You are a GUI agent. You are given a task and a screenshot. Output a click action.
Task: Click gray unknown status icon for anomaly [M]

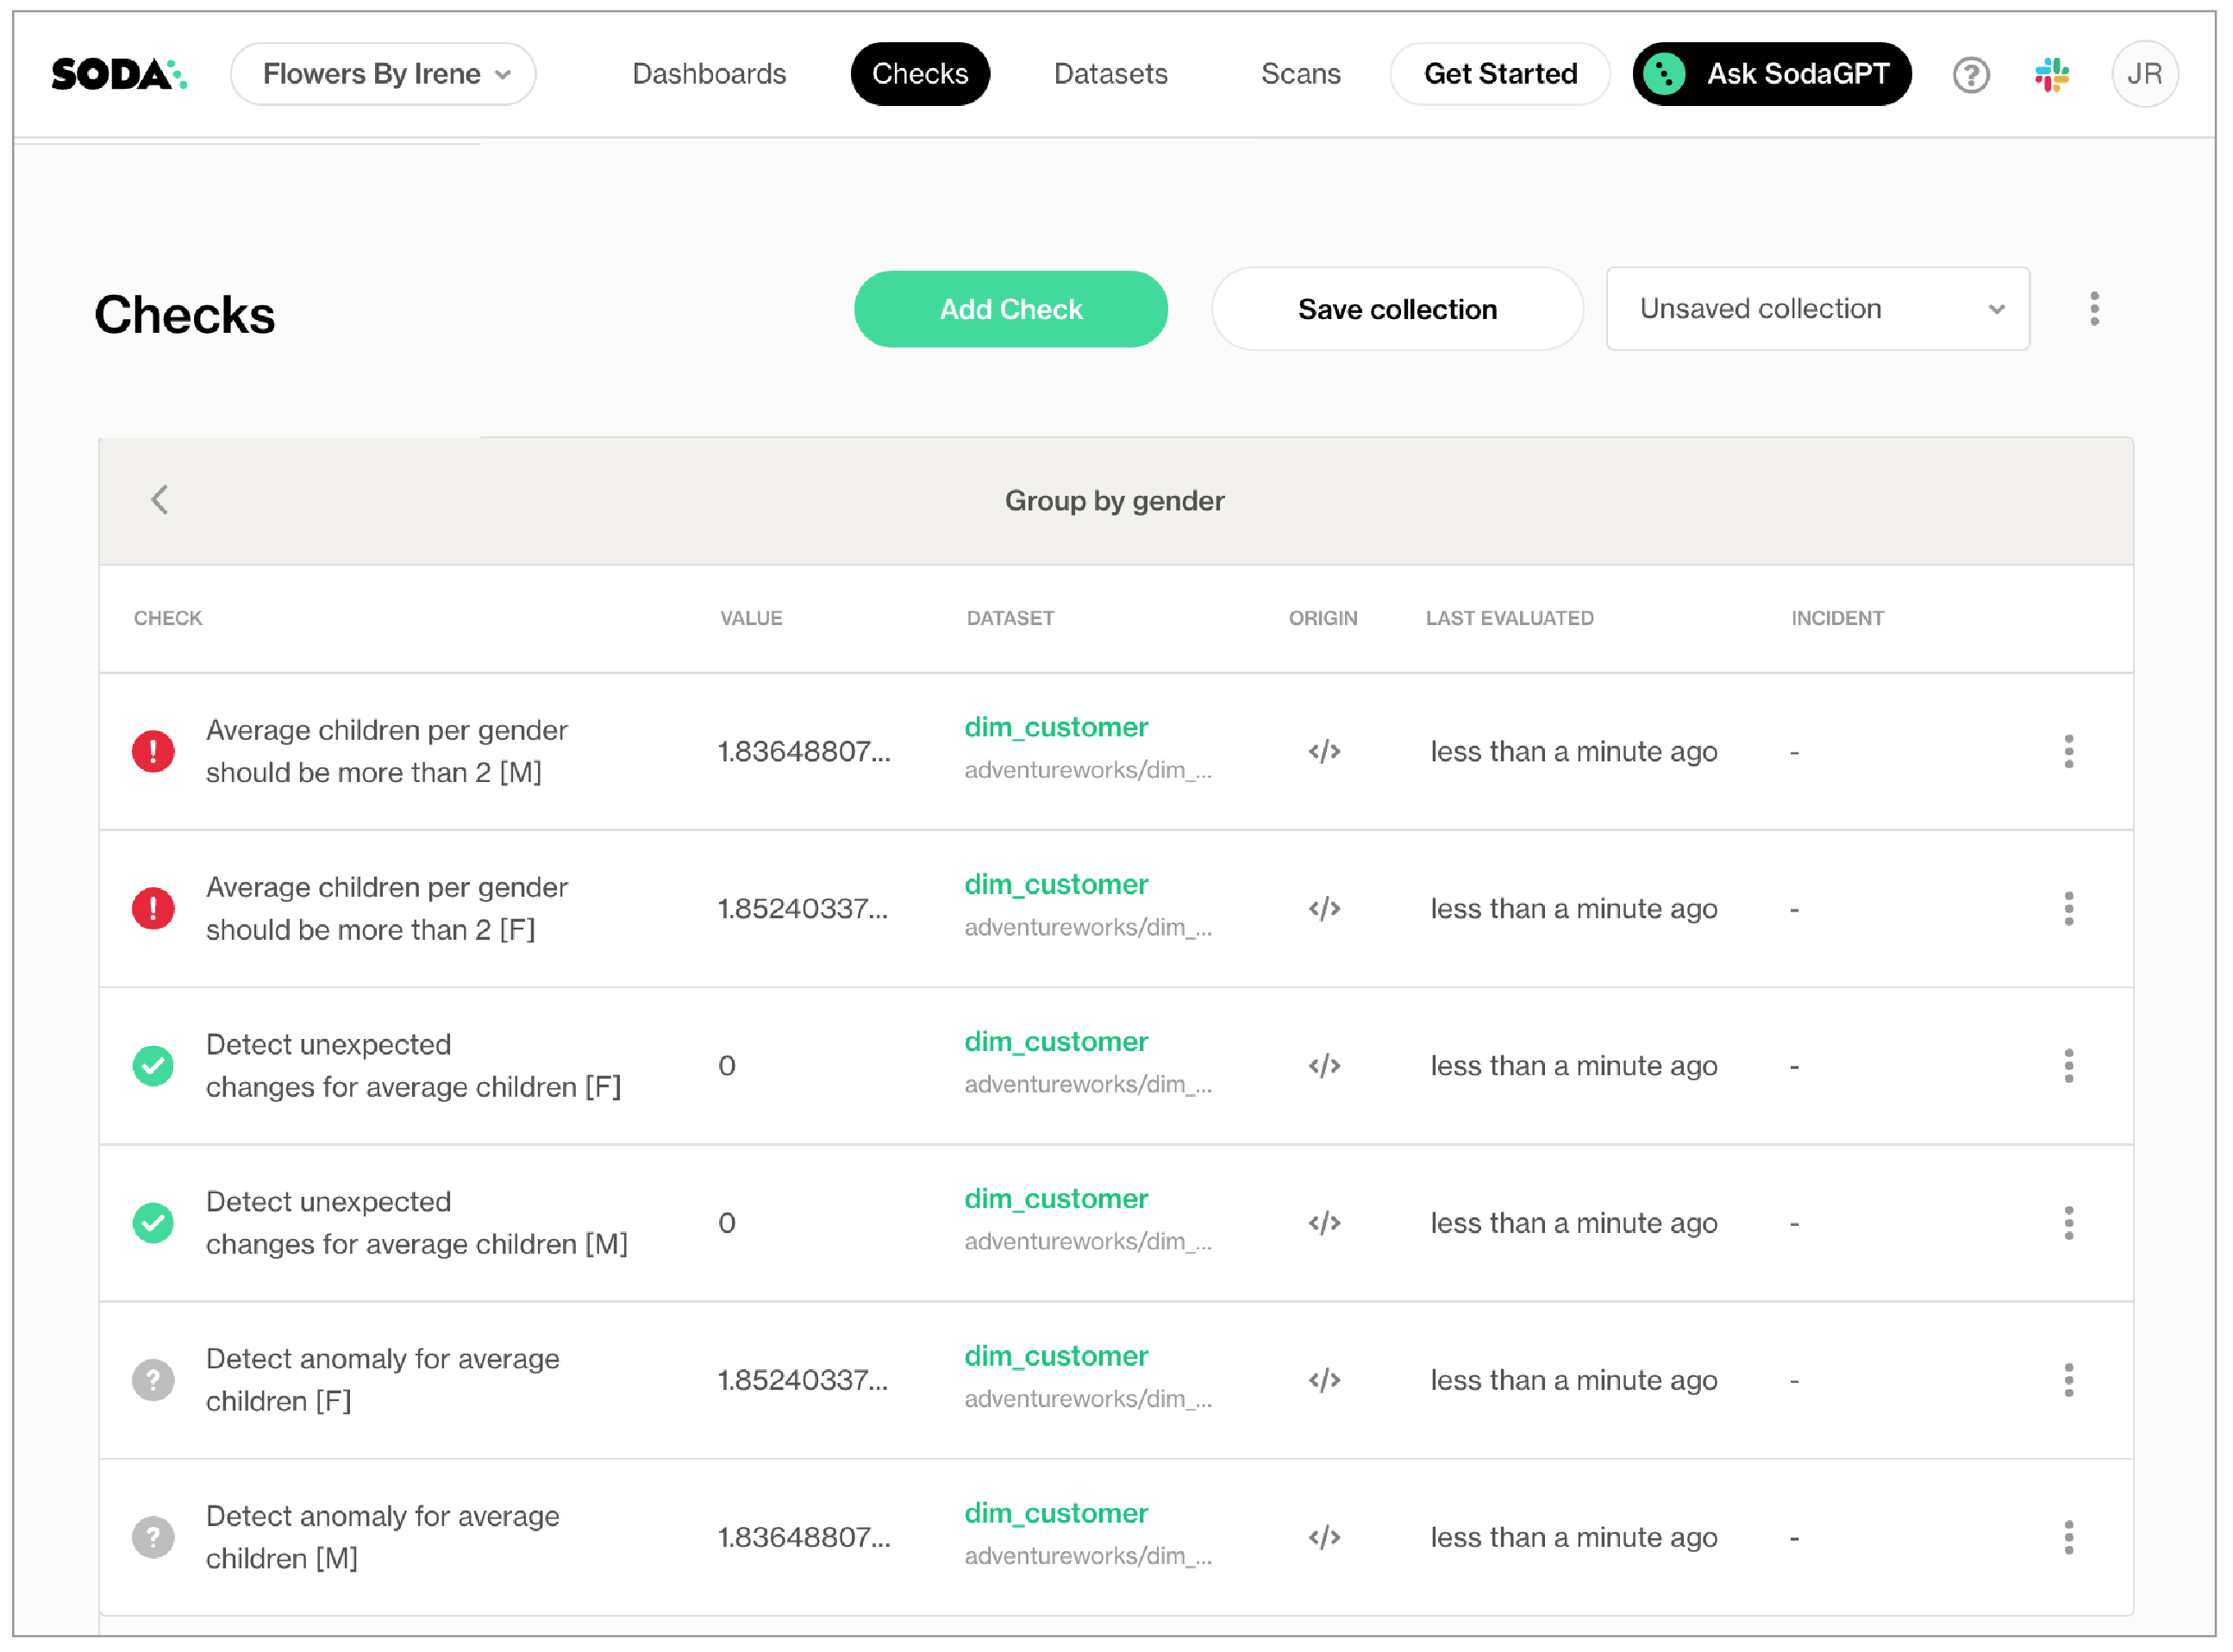[x=153, y=1538]
